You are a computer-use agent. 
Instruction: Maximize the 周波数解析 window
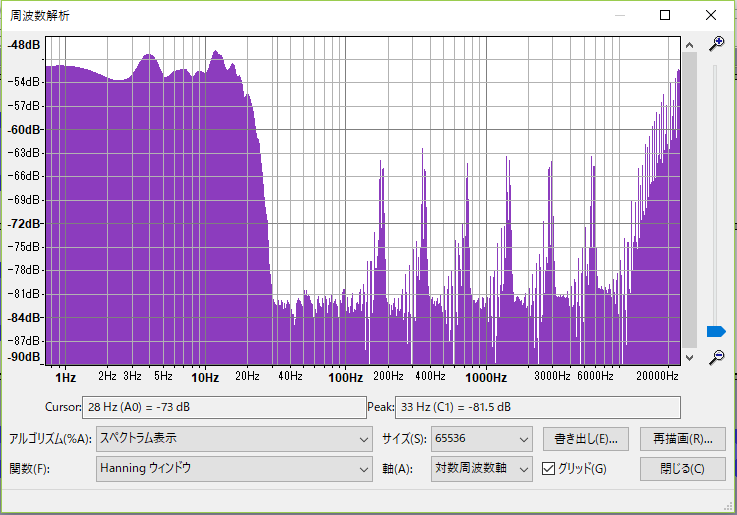tap(665, 15)
